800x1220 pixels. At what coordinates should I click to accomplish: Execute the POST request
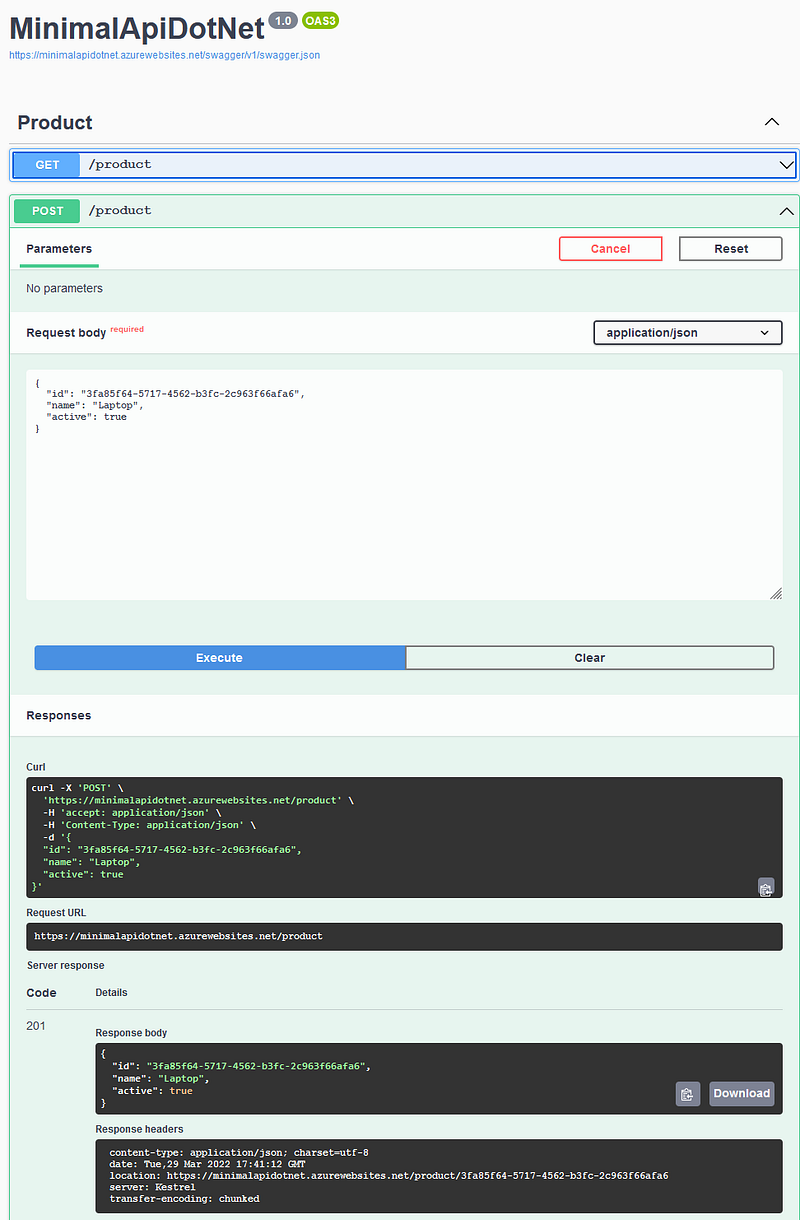tap(220, 657)
